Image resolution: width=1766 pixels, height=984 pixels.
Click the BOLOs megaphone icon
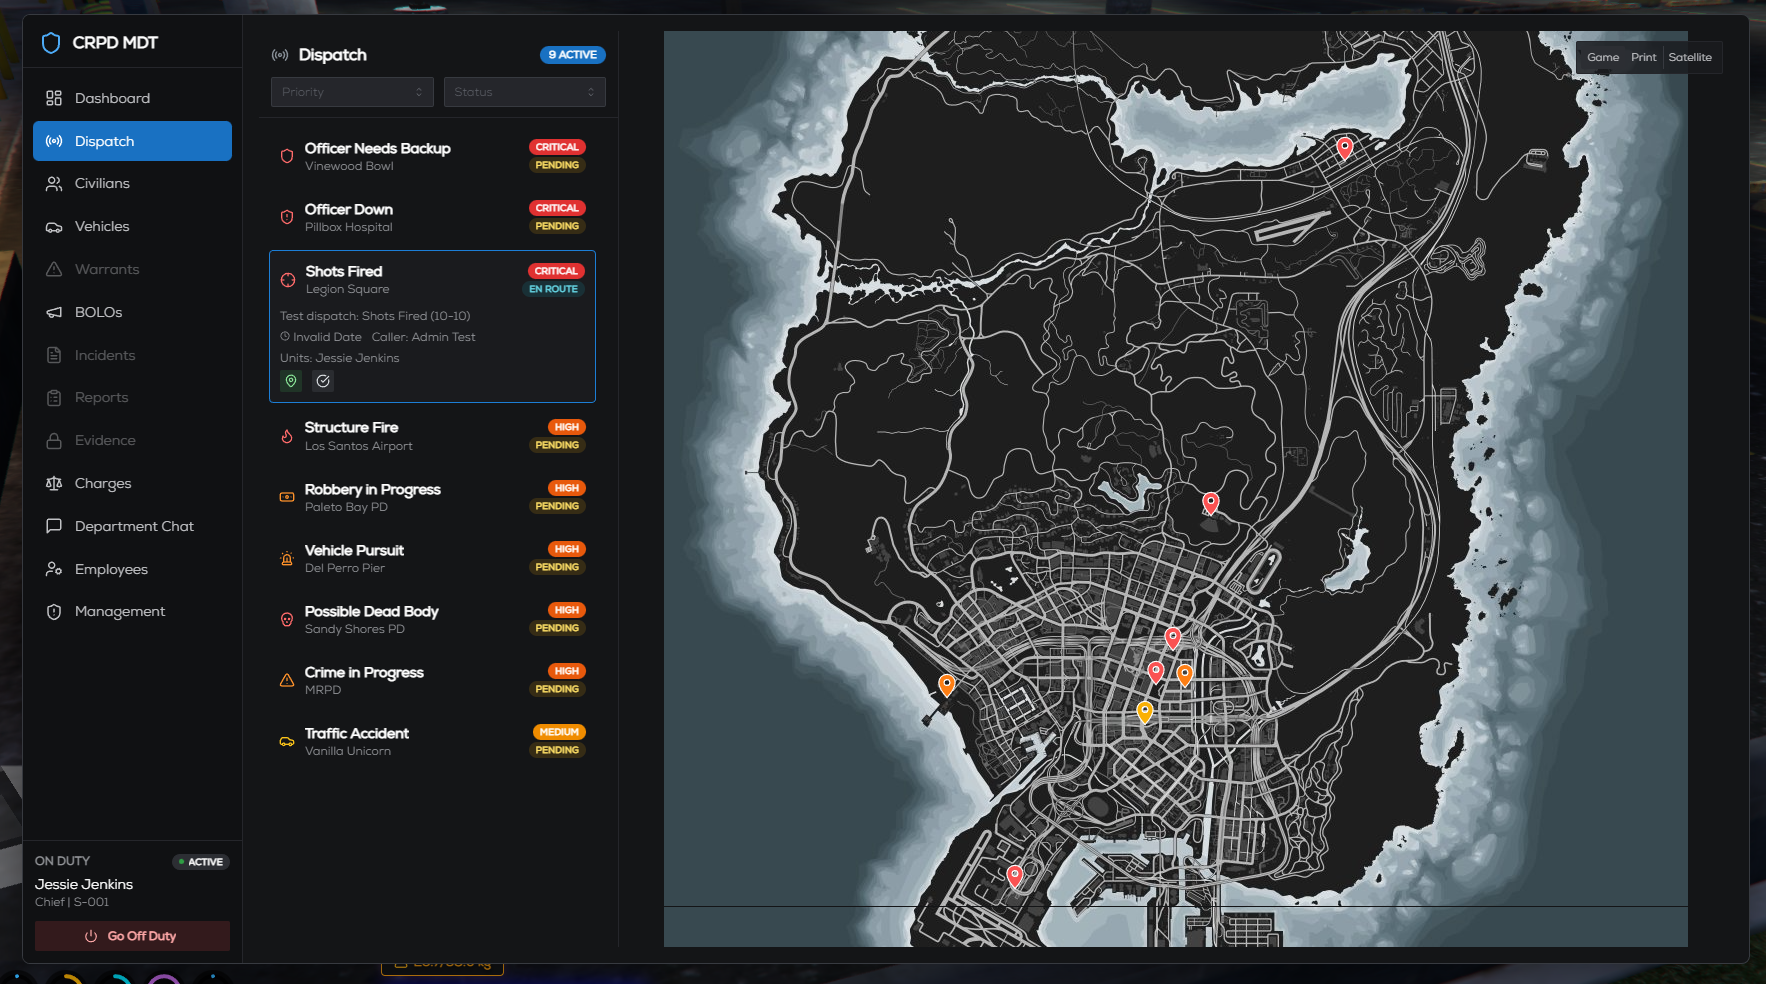pos(54,313)
